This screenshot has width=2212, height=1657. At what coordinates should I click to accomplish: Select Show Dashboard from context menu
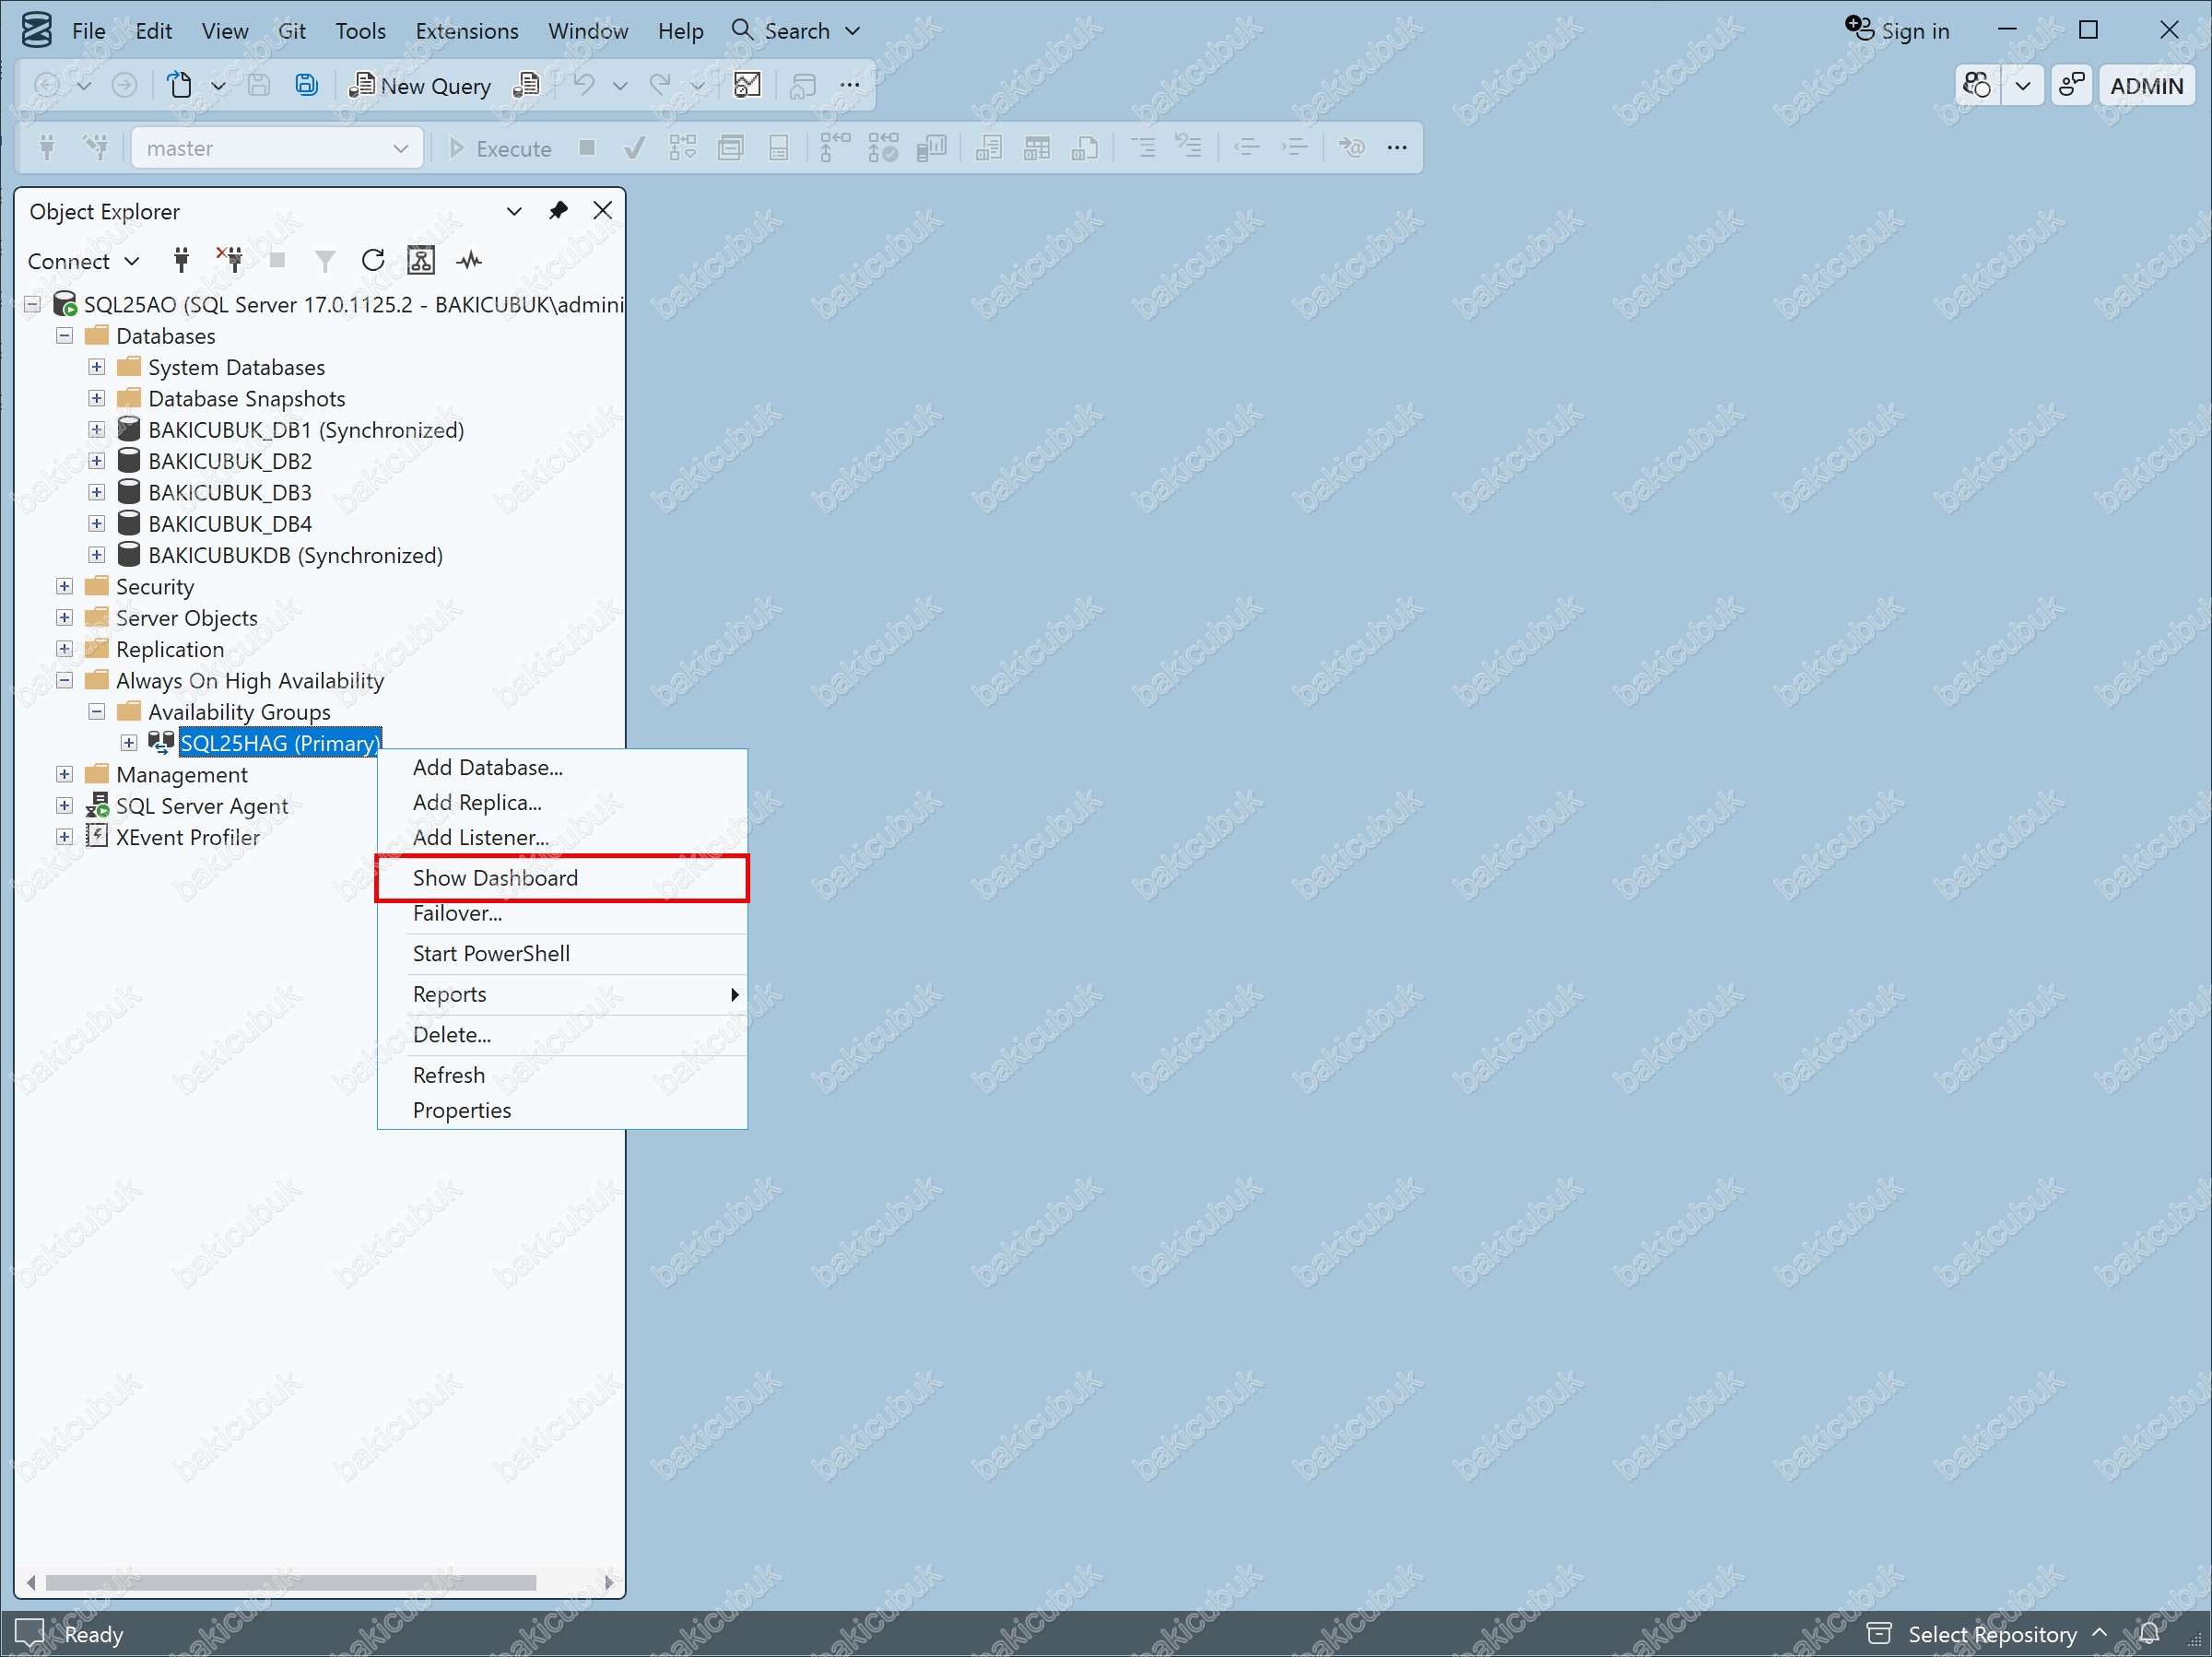pyautogui.click(x=562, y=878)
